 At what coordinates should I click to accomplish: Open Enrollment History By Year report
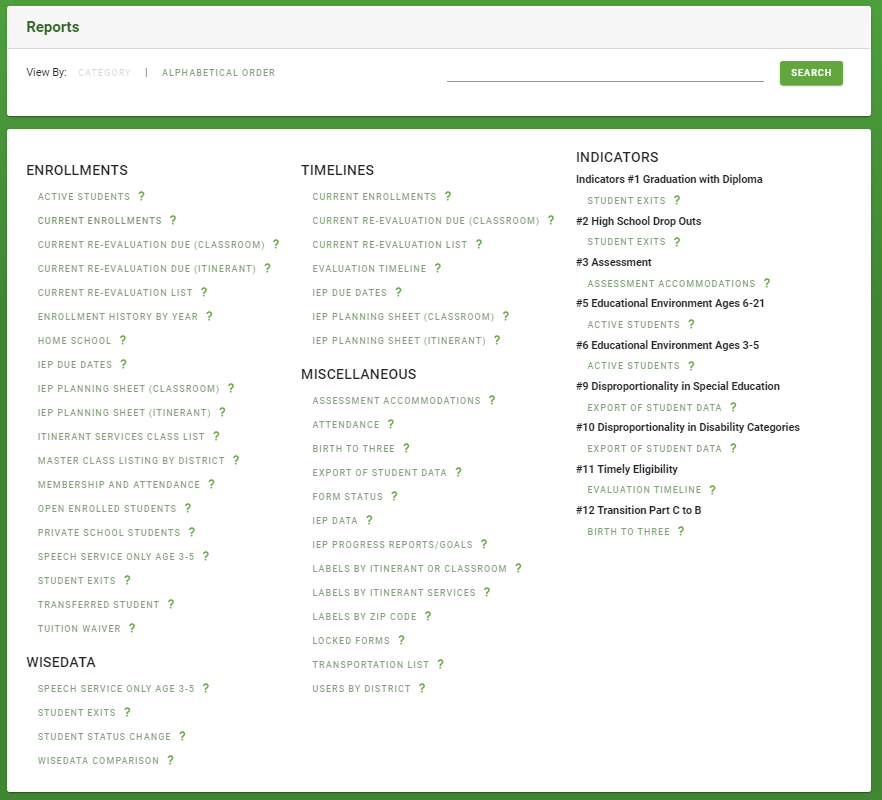[118, 316]
